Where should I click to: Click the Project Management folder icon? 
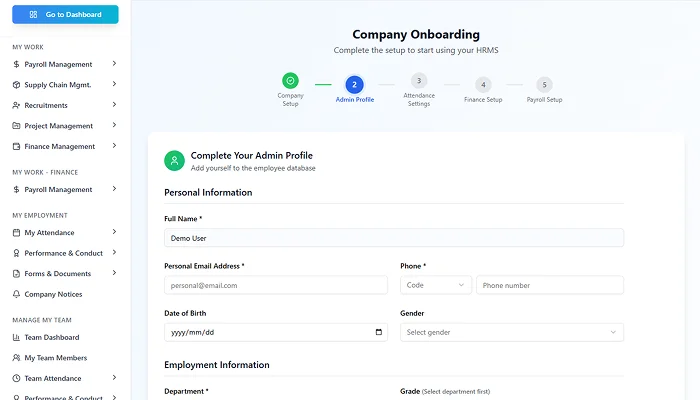pos(16,126)
